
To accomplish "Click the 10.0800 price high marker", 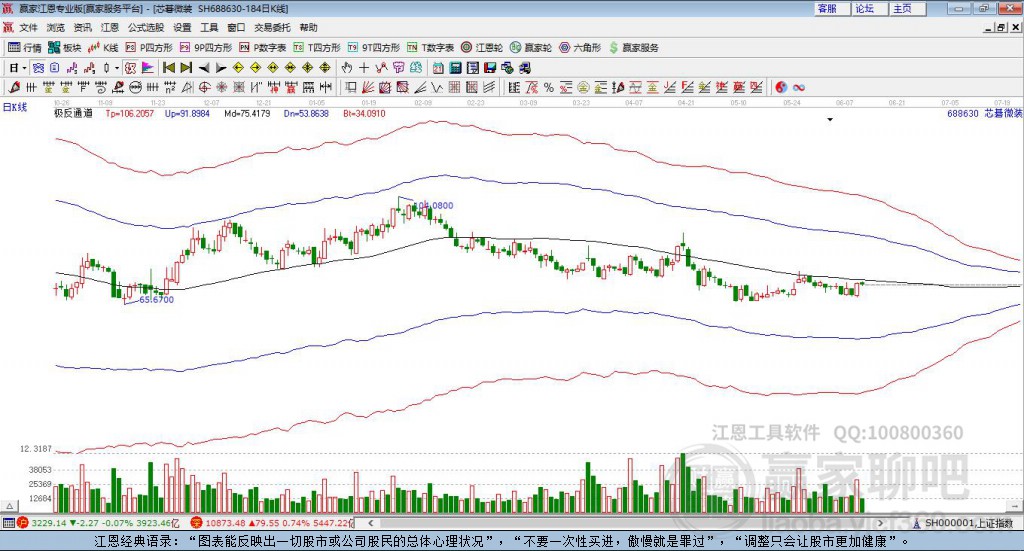I will [437, 205].
